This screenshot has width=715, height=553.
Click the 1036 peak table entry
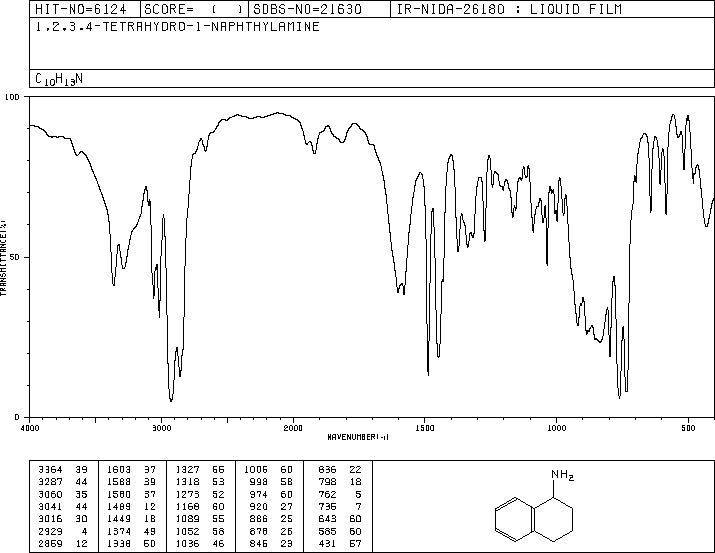(x=200, y=543)
